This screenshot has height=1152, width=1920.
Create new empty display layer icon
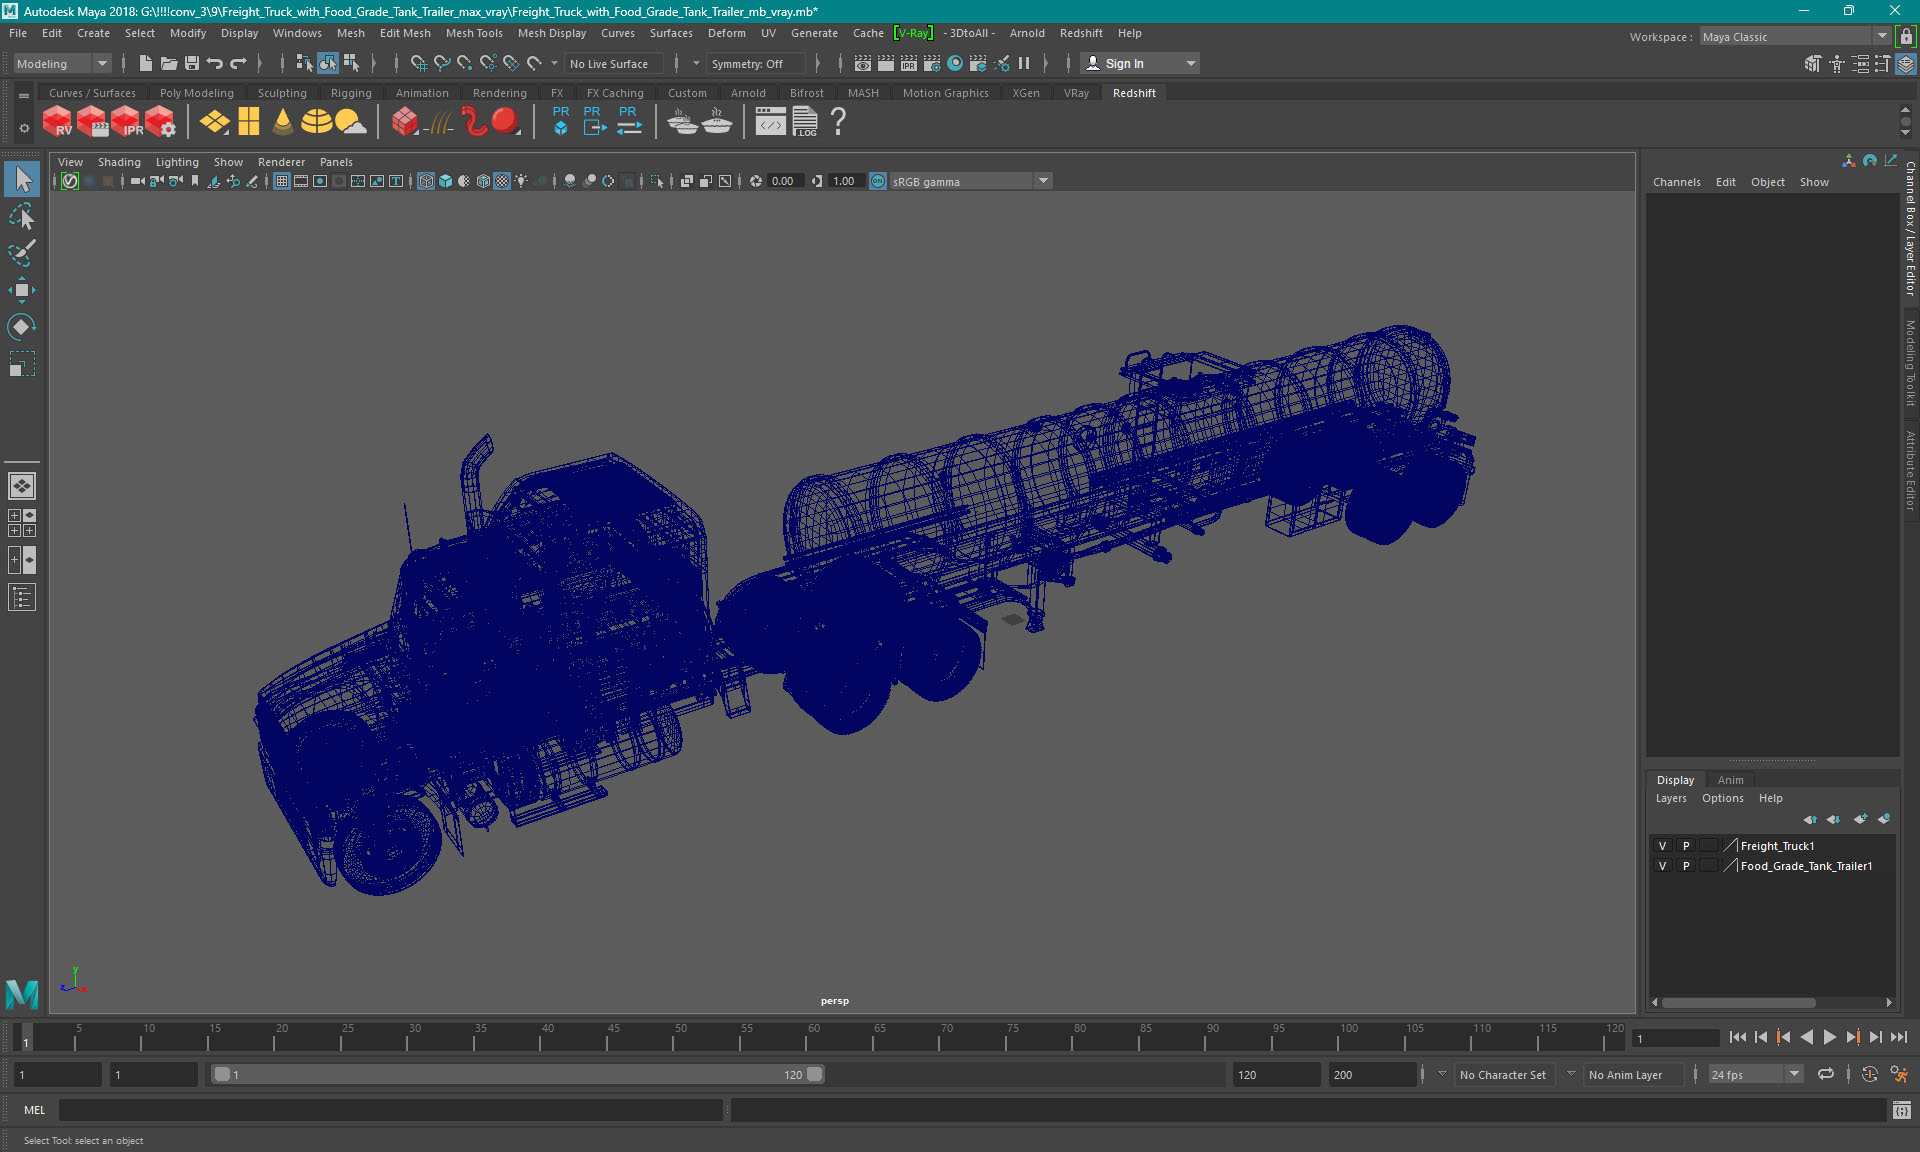[1860, 819]
